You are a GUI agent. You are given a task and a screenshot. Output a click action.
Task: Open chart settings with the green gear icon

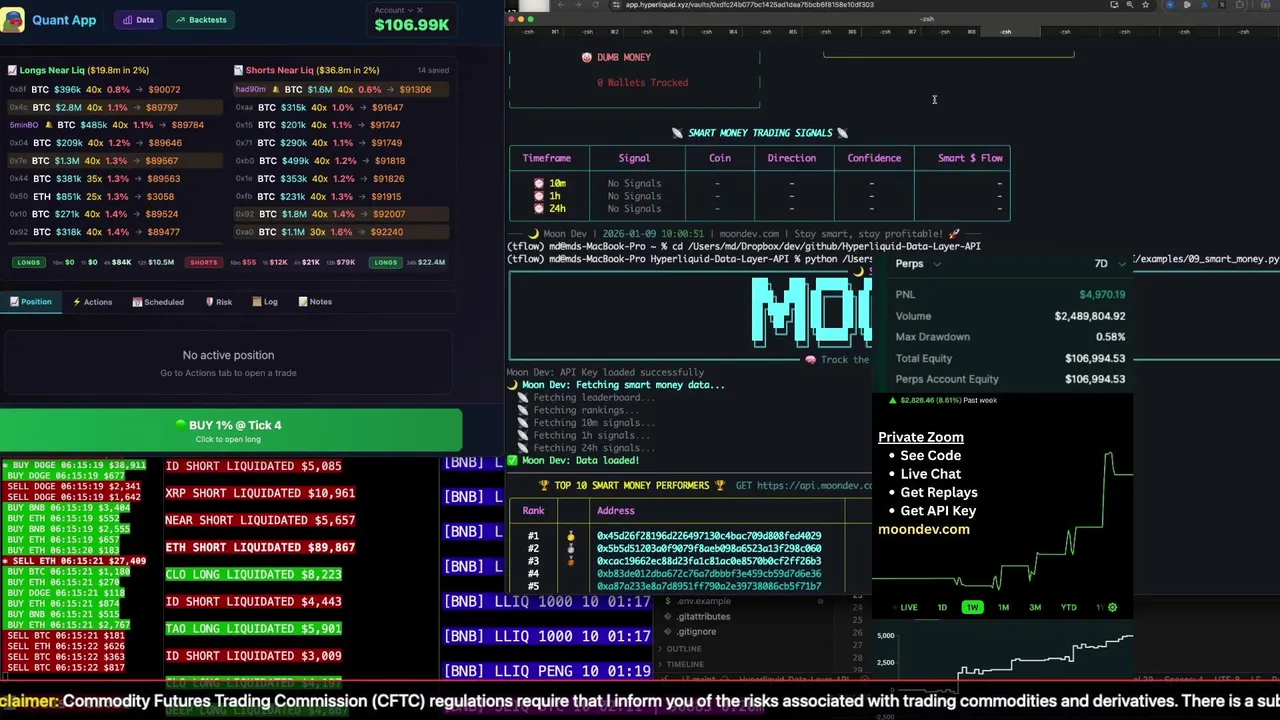point(1112,607)
